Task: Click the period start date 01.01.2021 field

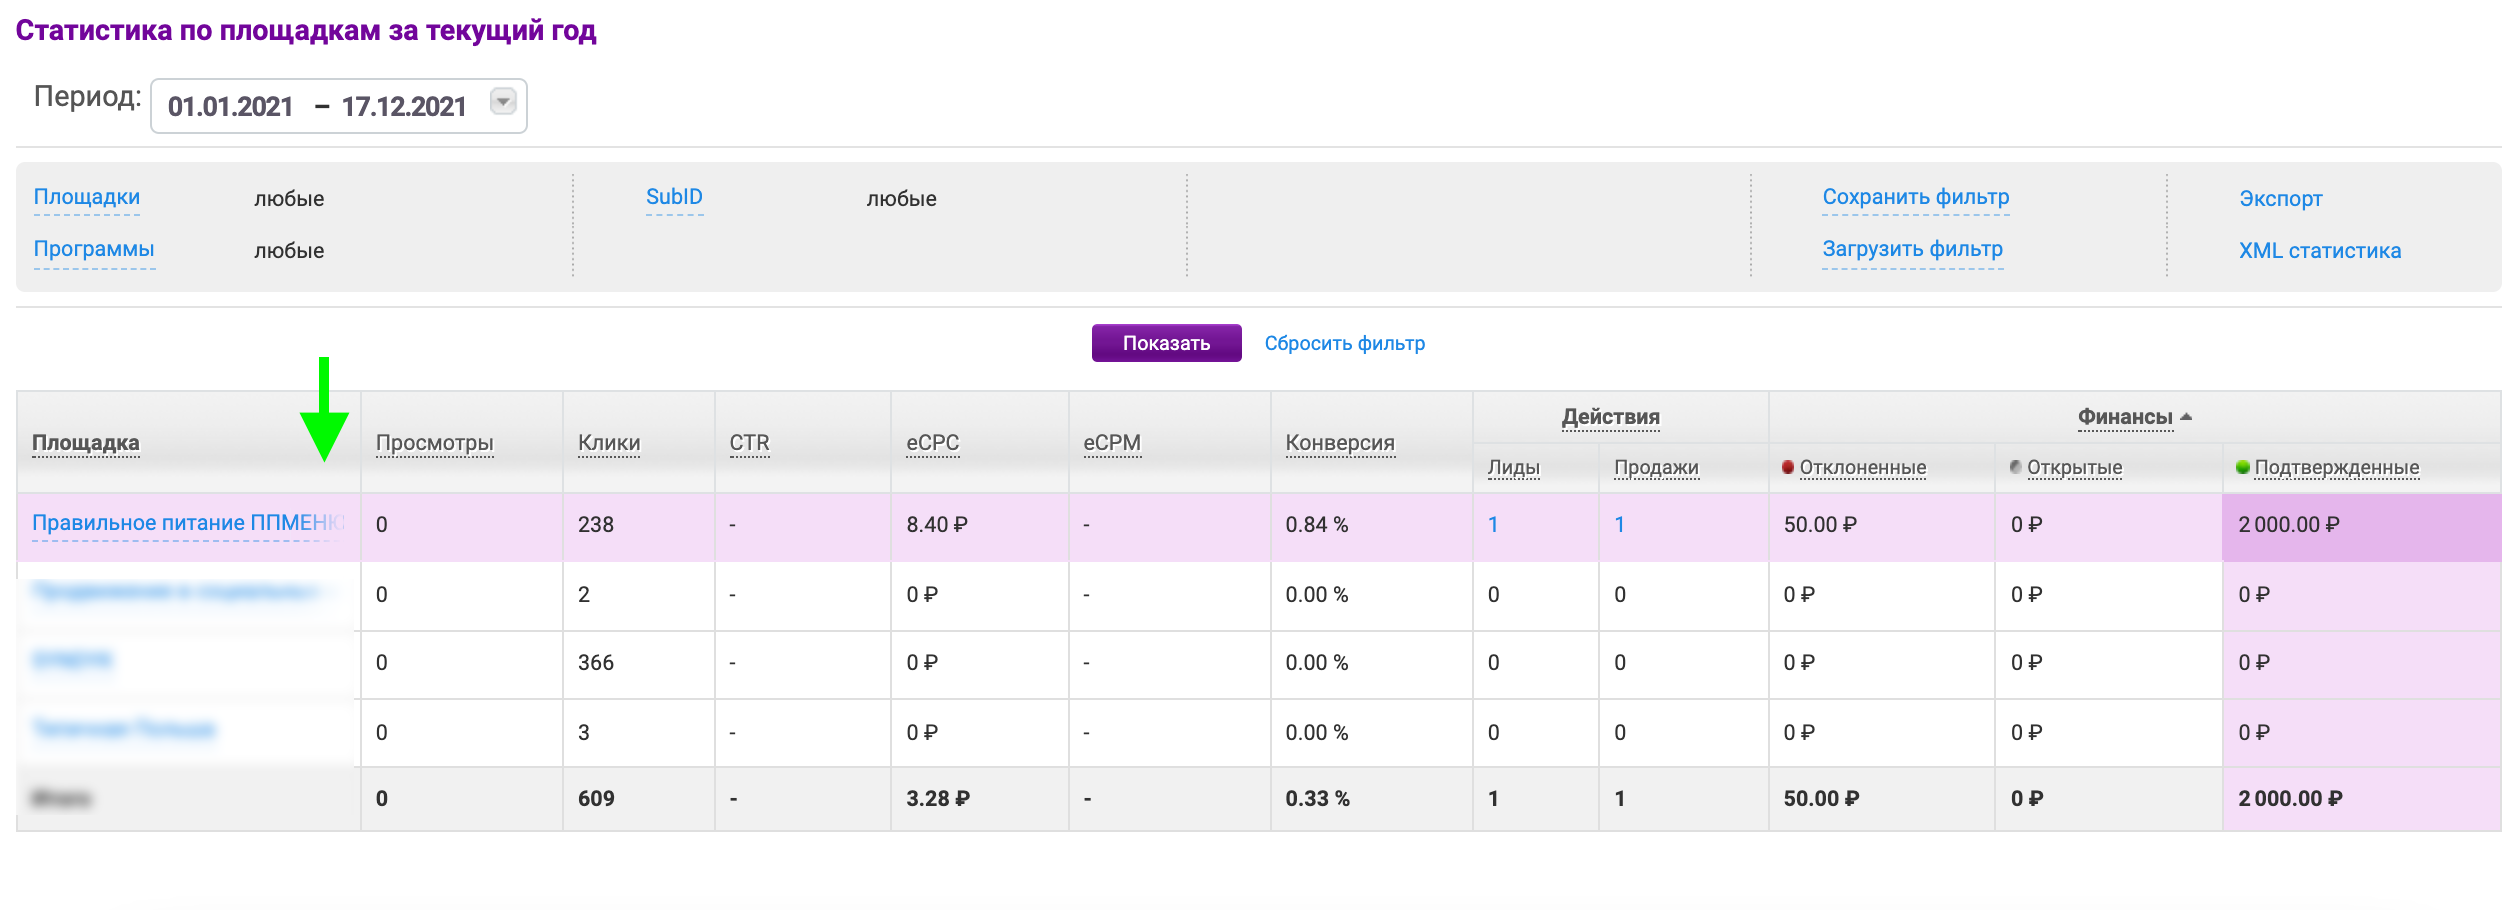Action: pyautogui.click(x=230, y=106)
